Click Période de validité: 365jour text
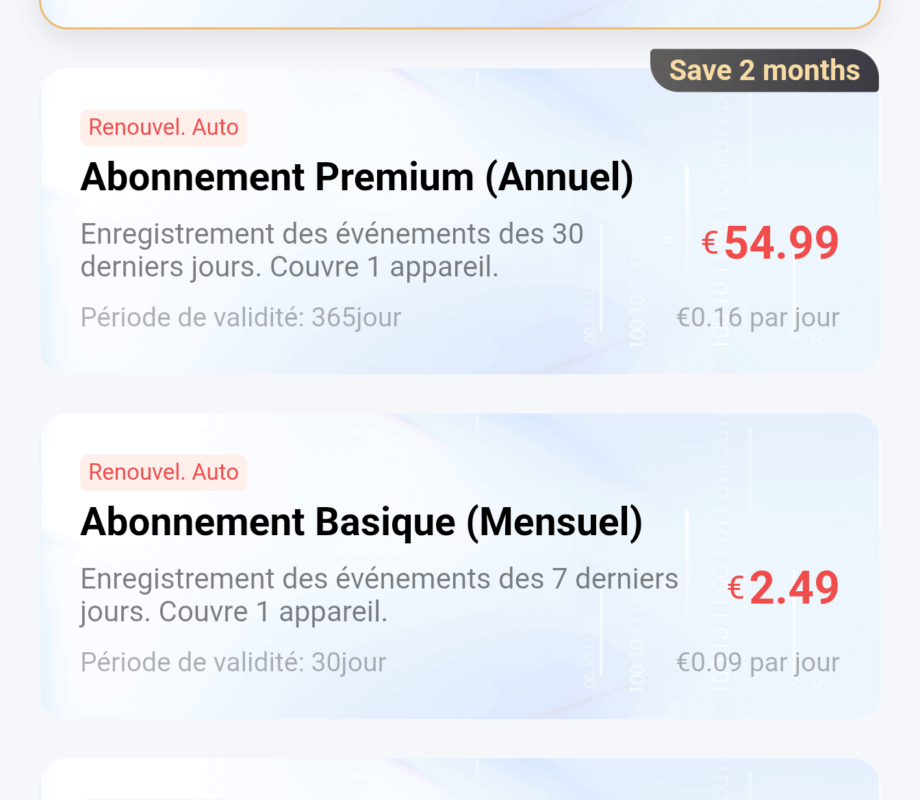The image size is (920, 800). [240, 318]
